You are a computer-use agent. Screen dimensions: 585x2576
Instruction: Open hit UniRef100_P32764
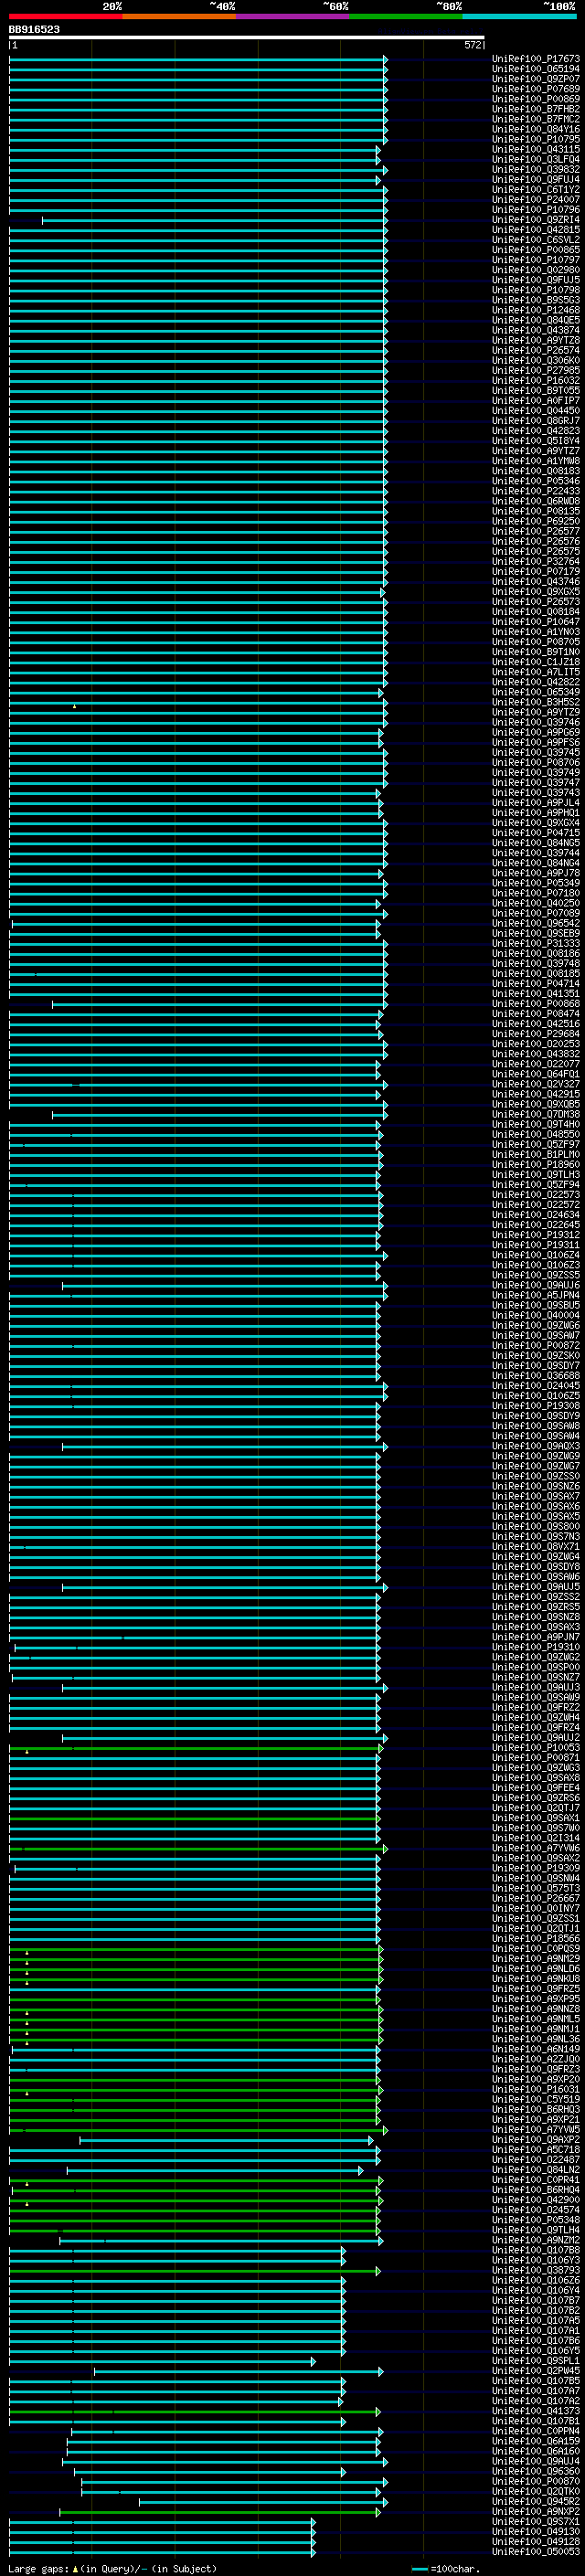pos(536,562)
